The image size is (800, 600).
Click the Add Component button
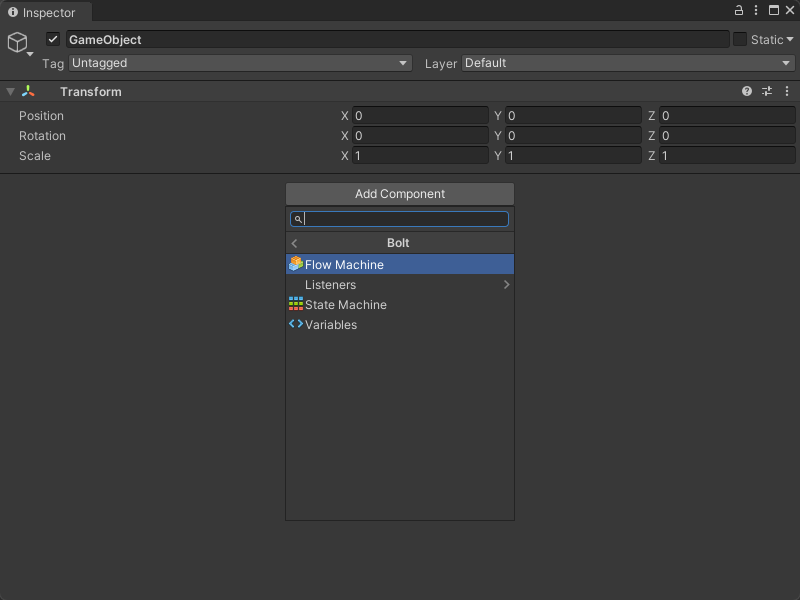[400, 194]
